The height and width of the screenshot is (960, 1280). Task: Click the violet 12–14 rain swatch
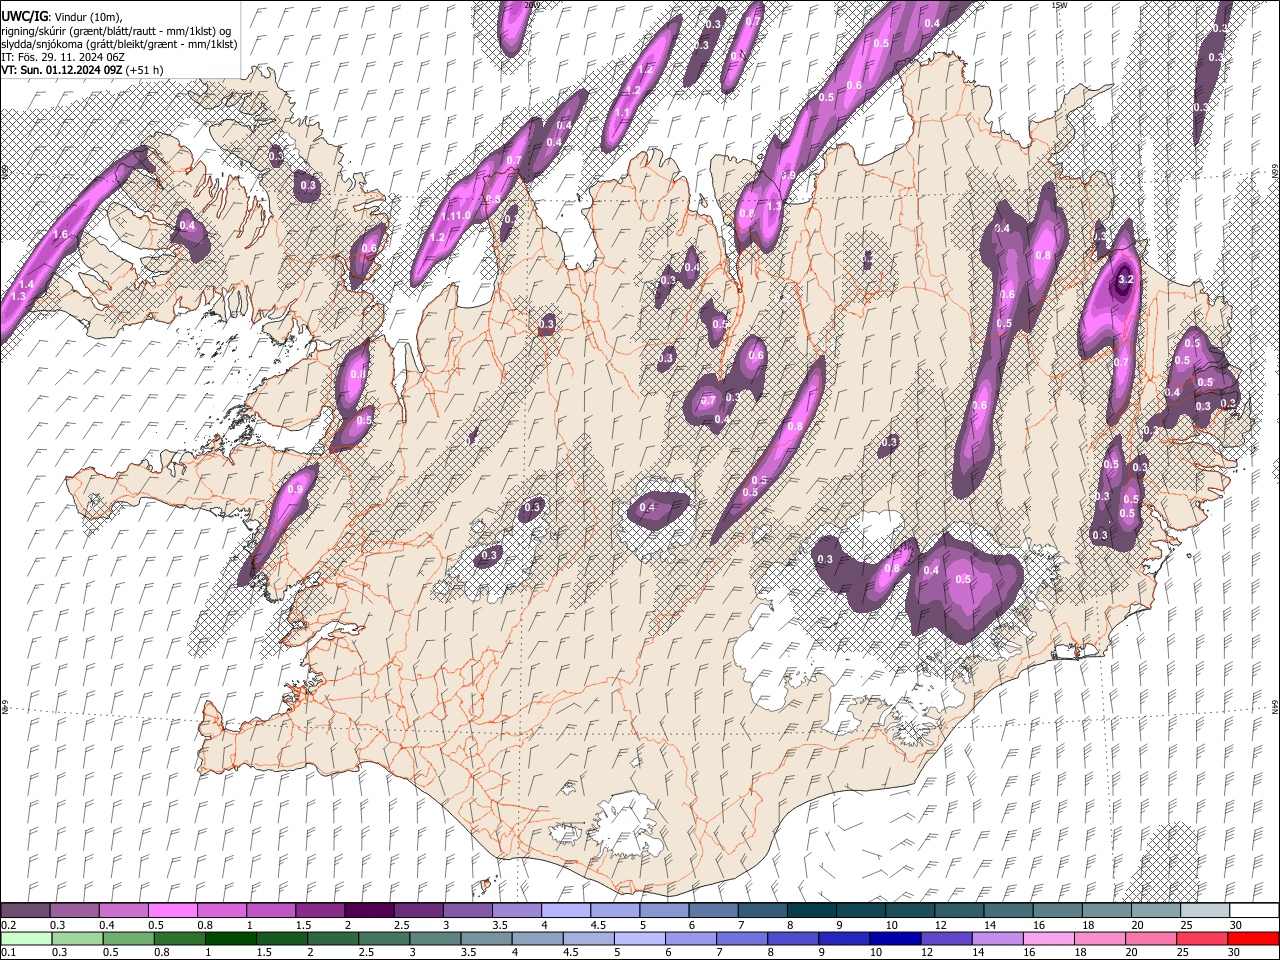[x=947, y=939]
